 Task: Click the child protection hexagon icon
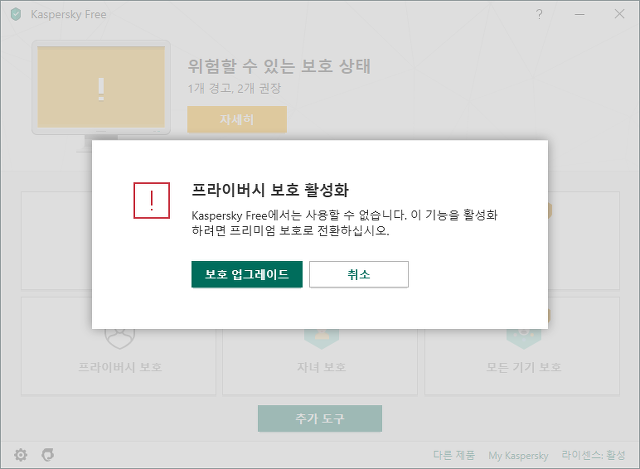pos(322,339)
